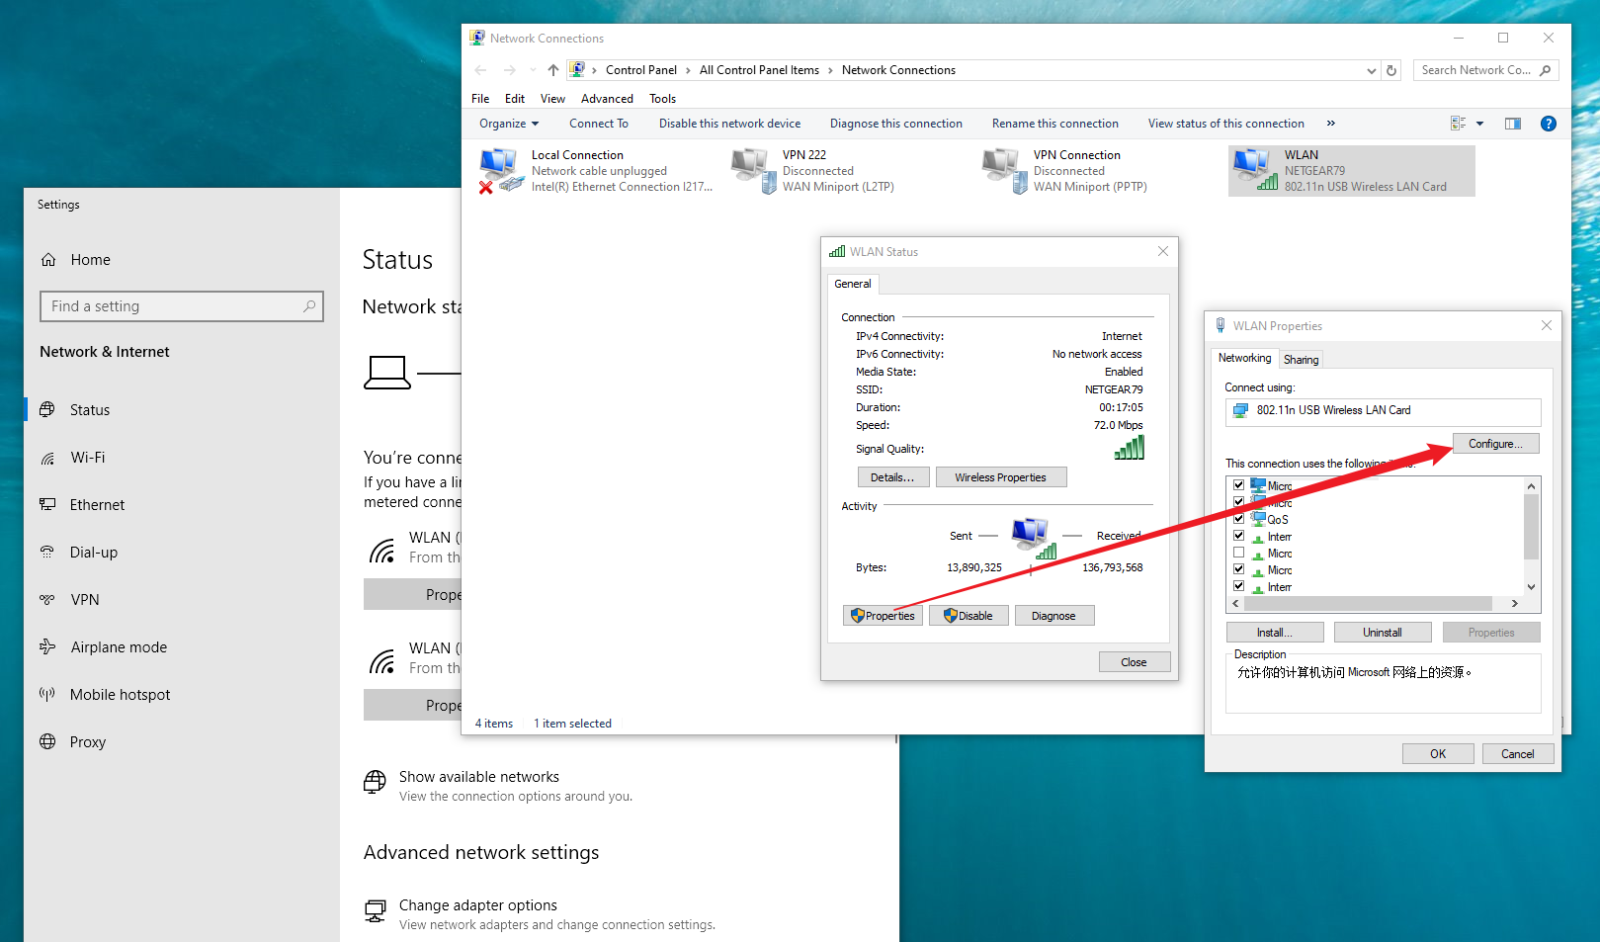Click the list's scroll-right arrow in WLAN Properties

pyautogui.click(x=1515, y=603)
